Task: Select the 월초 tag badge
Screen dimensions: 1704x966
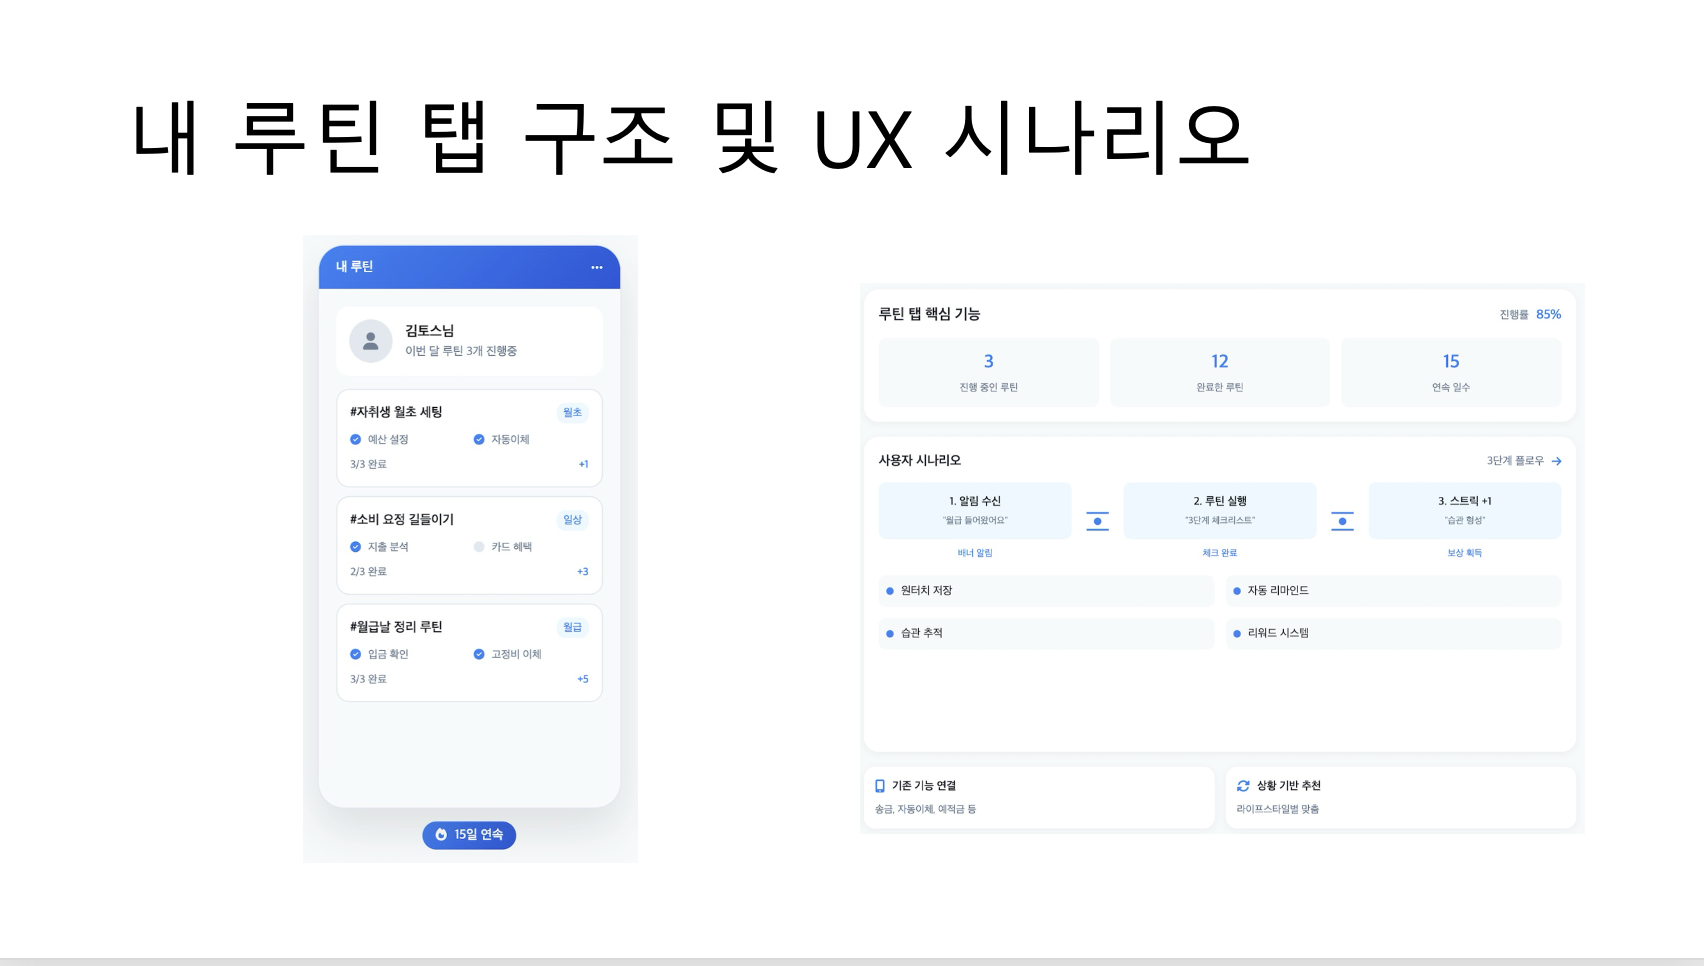Action: (572, 412)
